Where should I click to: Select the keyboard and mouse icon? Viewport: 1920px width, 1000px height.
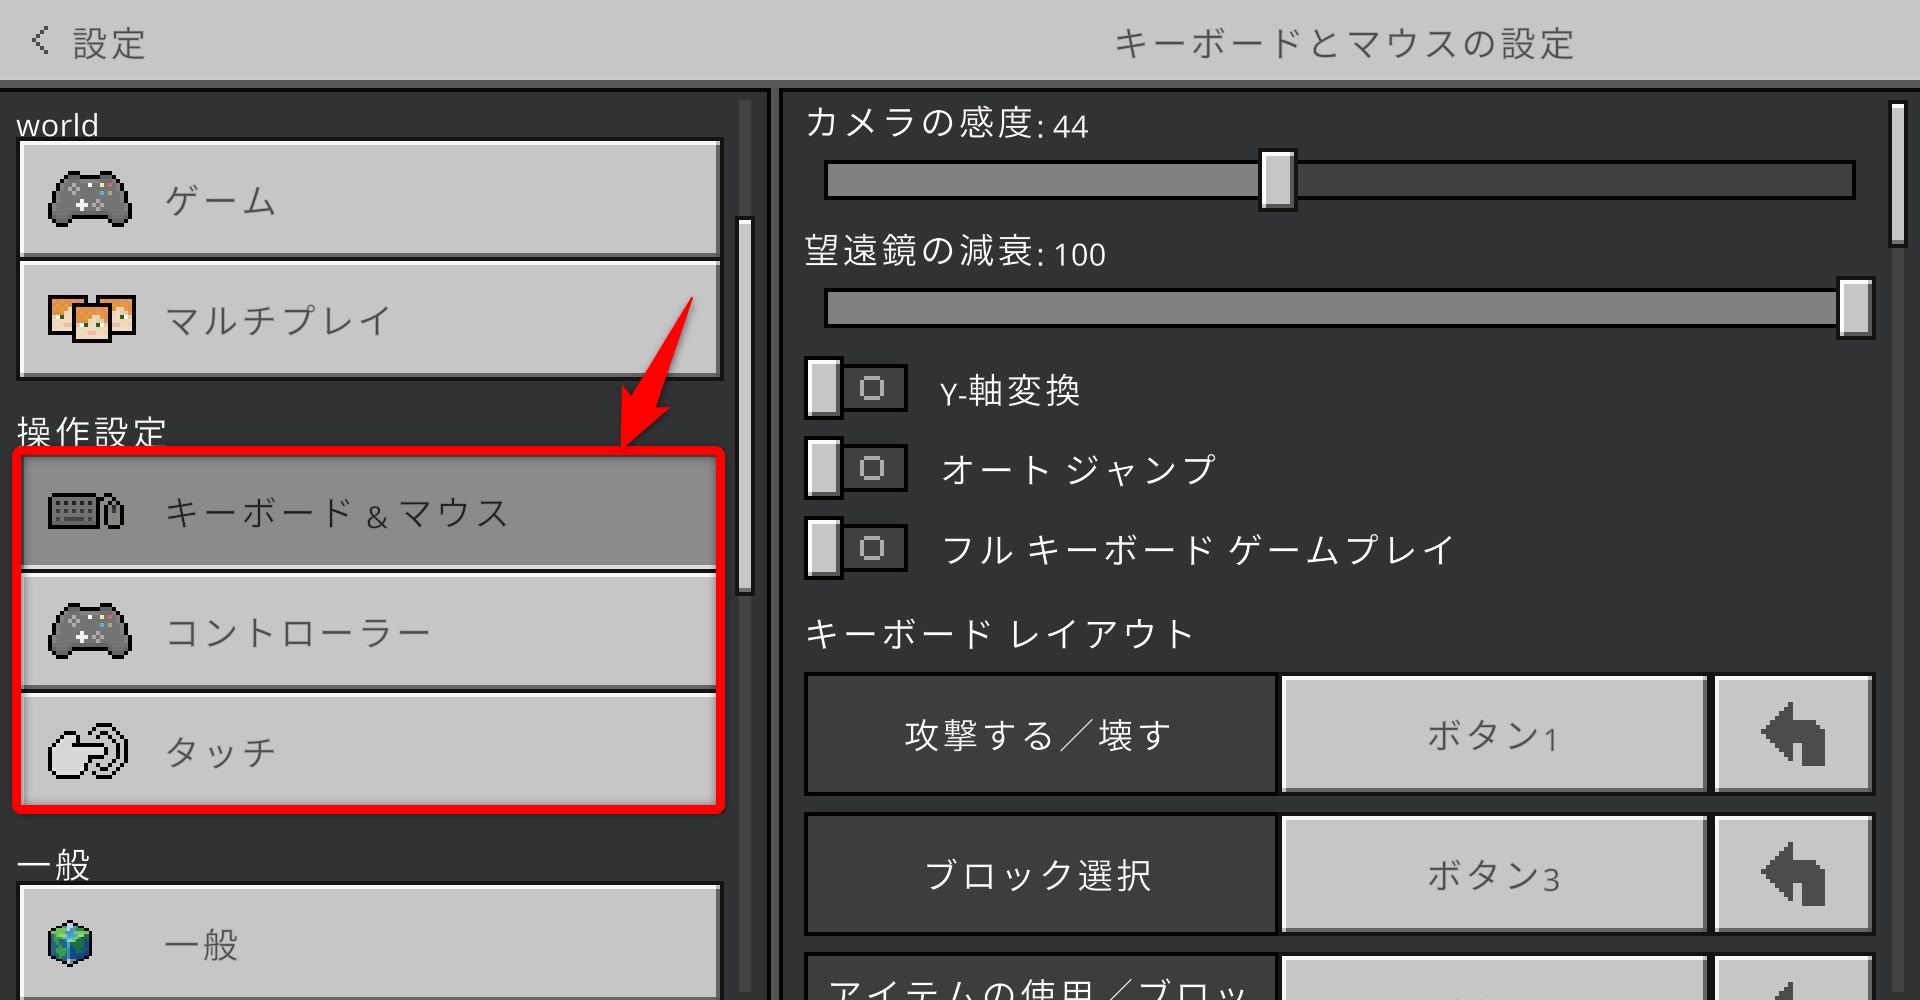click(88, 512)
